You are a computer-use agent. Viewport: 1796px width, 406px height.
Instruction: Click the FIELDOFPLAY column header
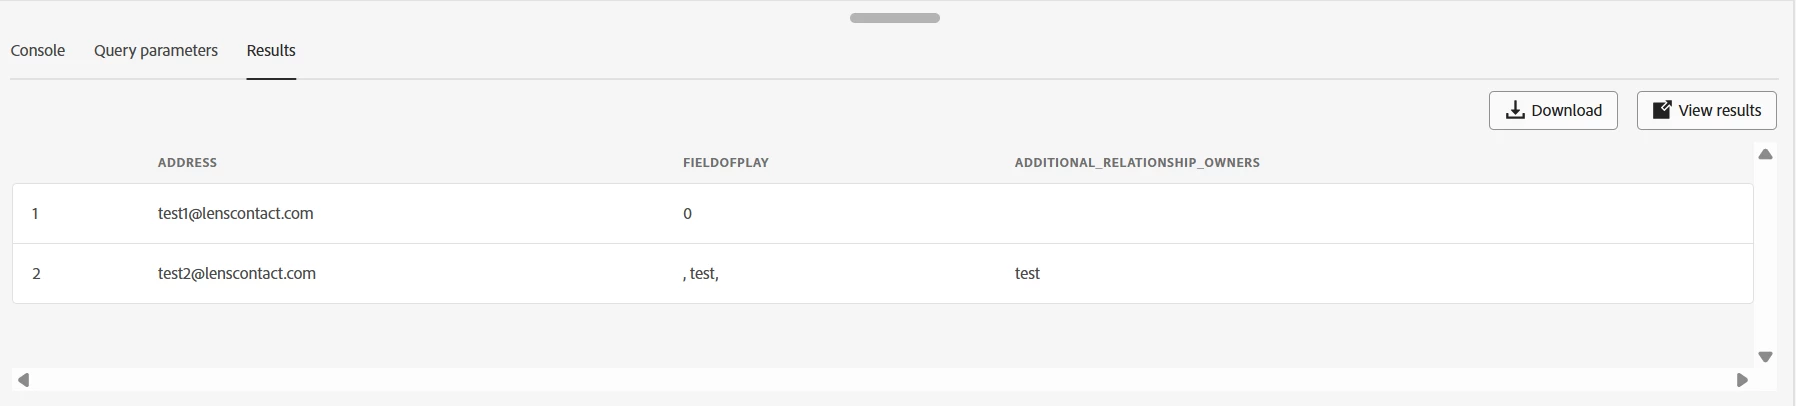click(x=726, y=162)
